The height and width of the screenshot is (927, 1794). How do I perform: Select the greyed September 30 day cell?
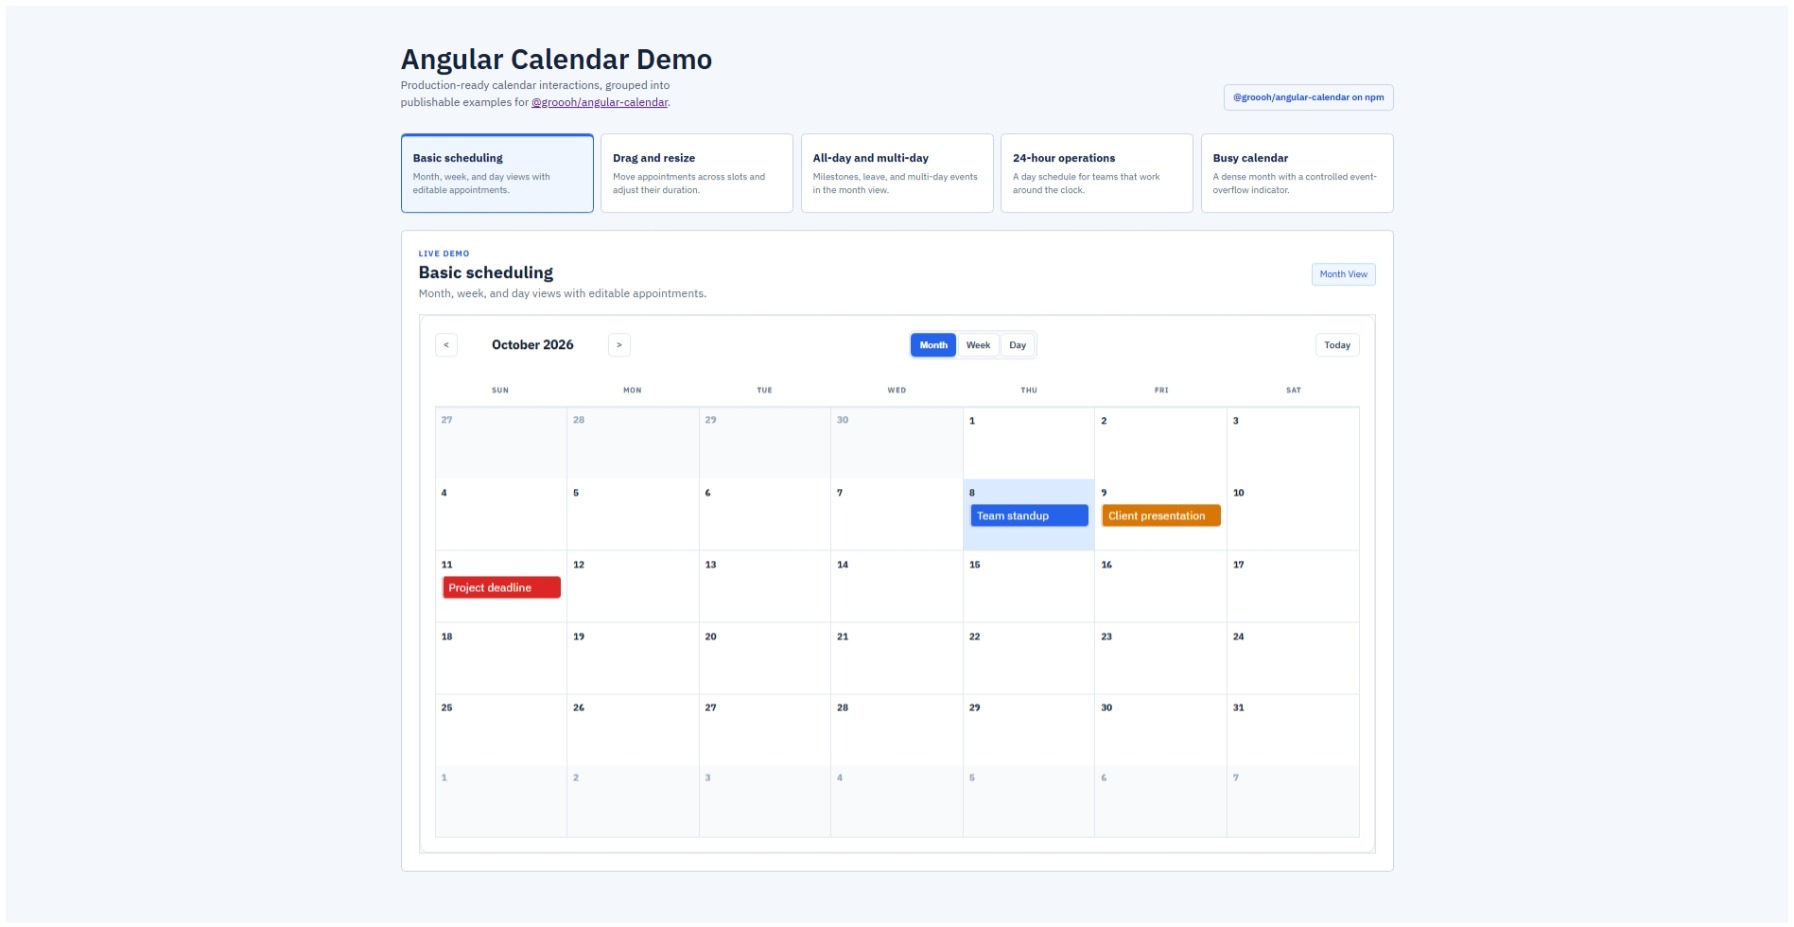tap(897, 443)
